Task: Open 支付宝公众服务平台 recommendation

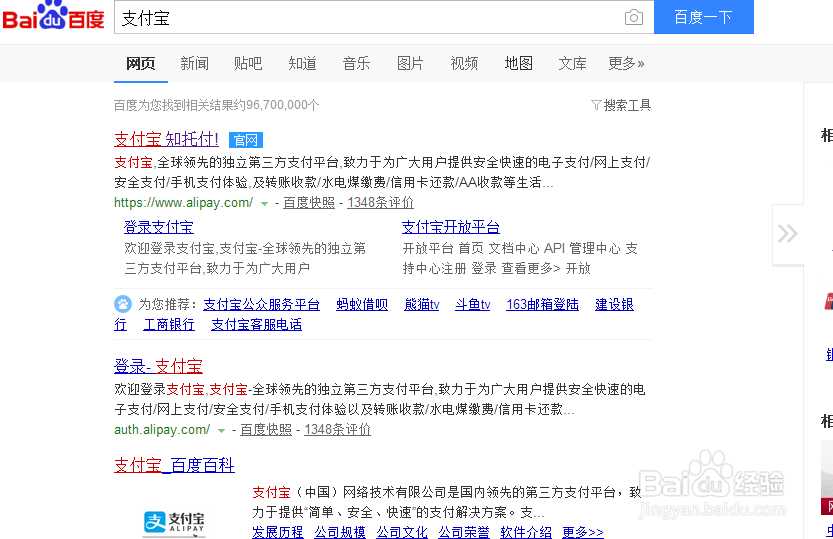Action: (261, 304)
